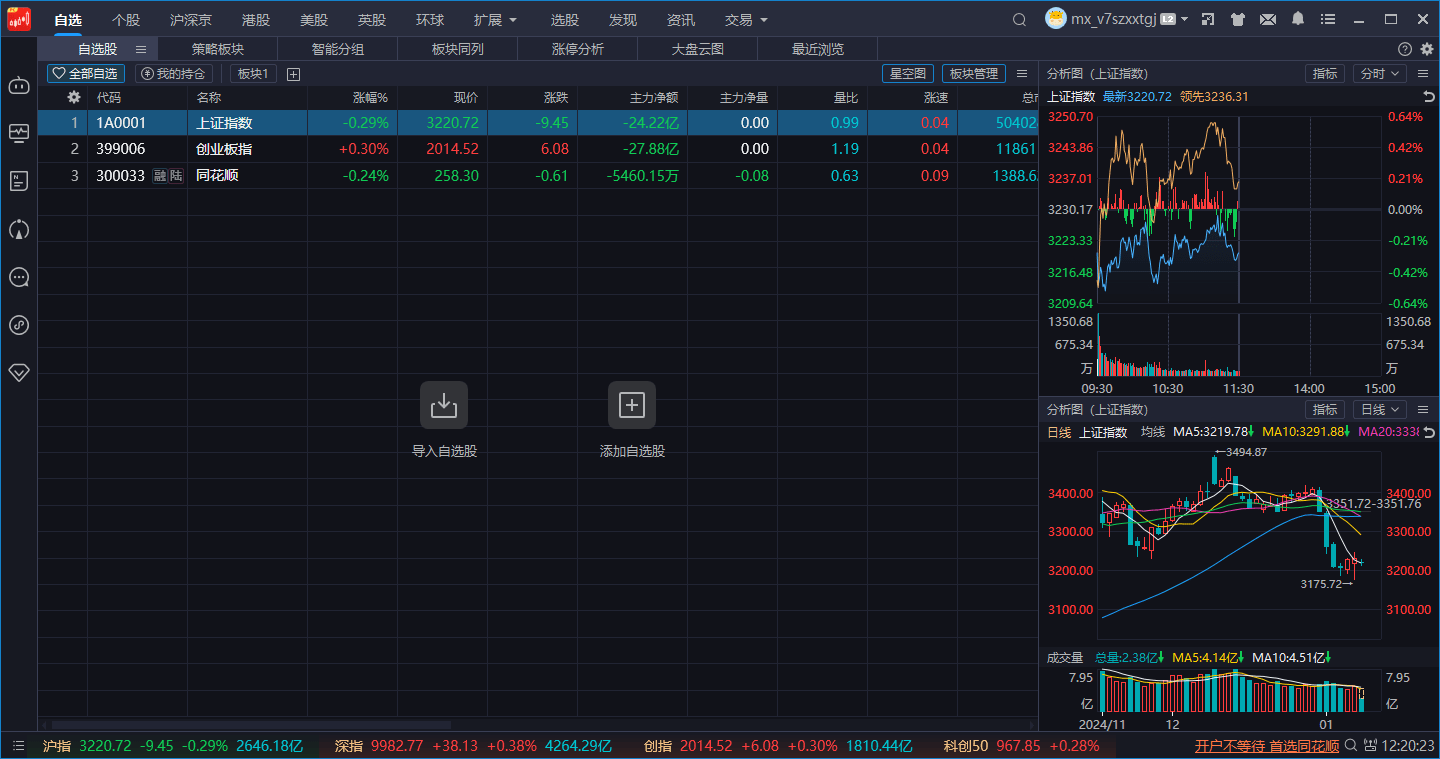
Task: Add a new block with plus icon
Action: (x=293, y=74)
